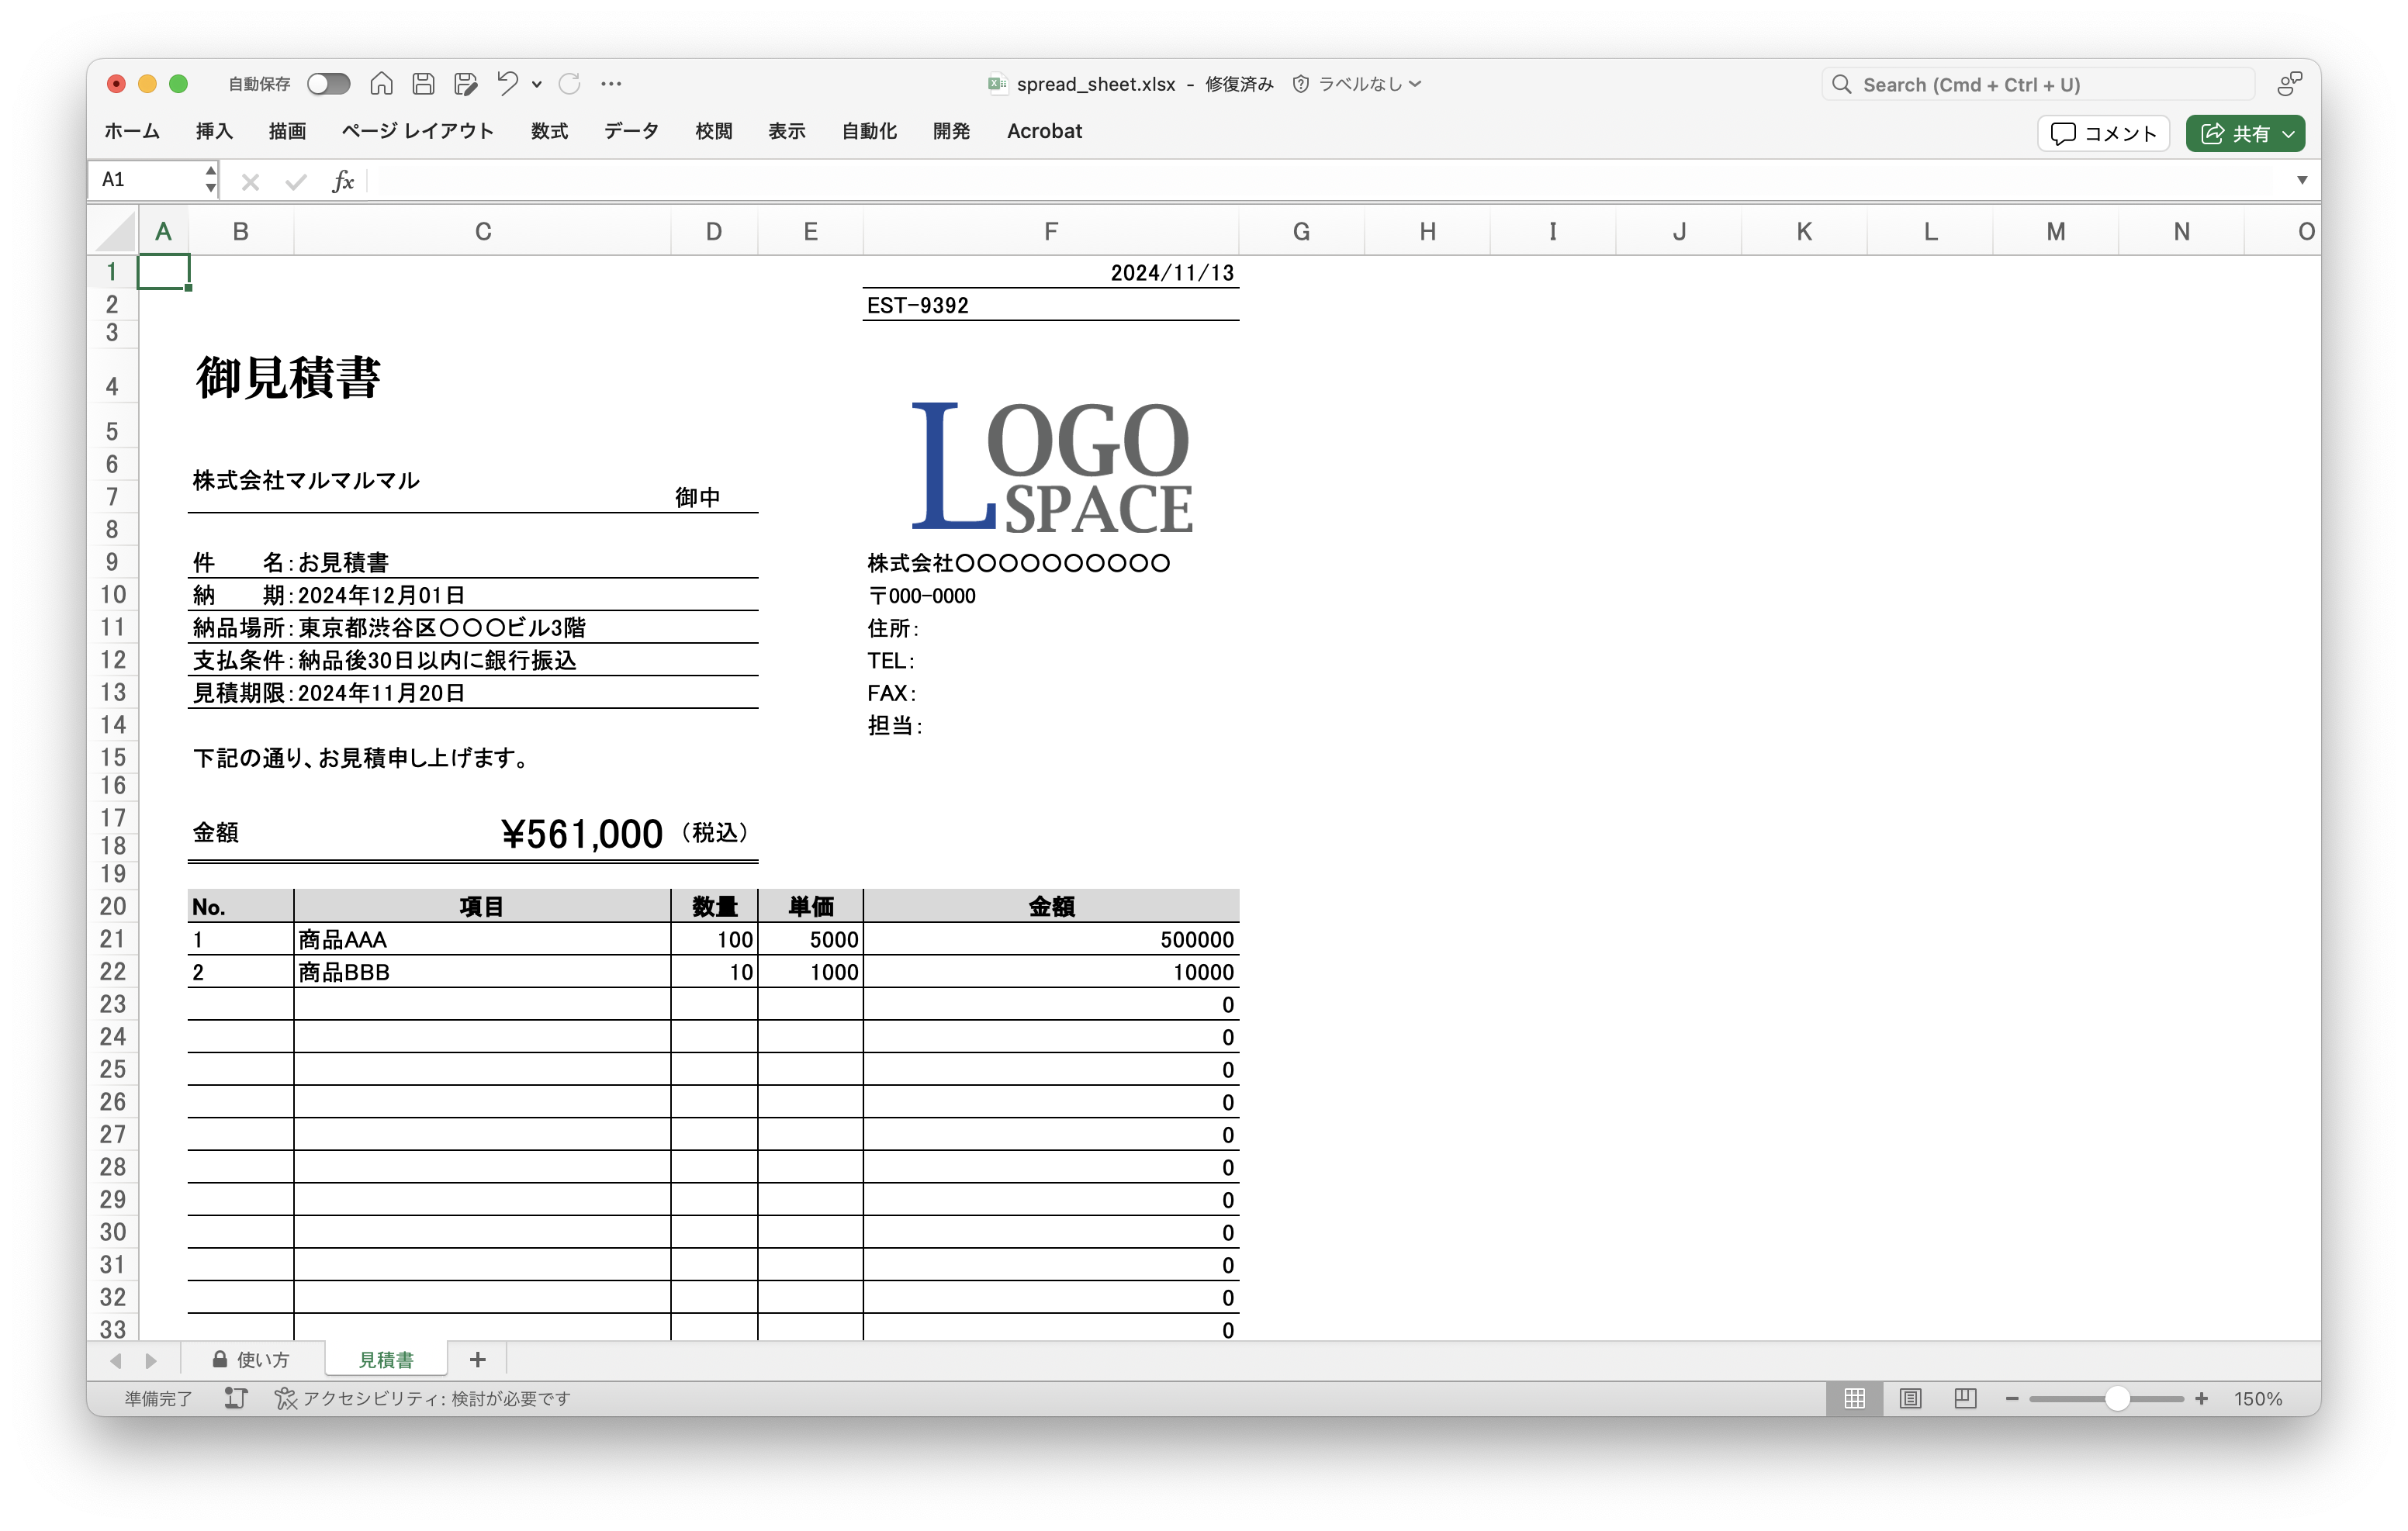
Task: Click the Search input field
Action: pyautogui.click(x=2040, y=85)
